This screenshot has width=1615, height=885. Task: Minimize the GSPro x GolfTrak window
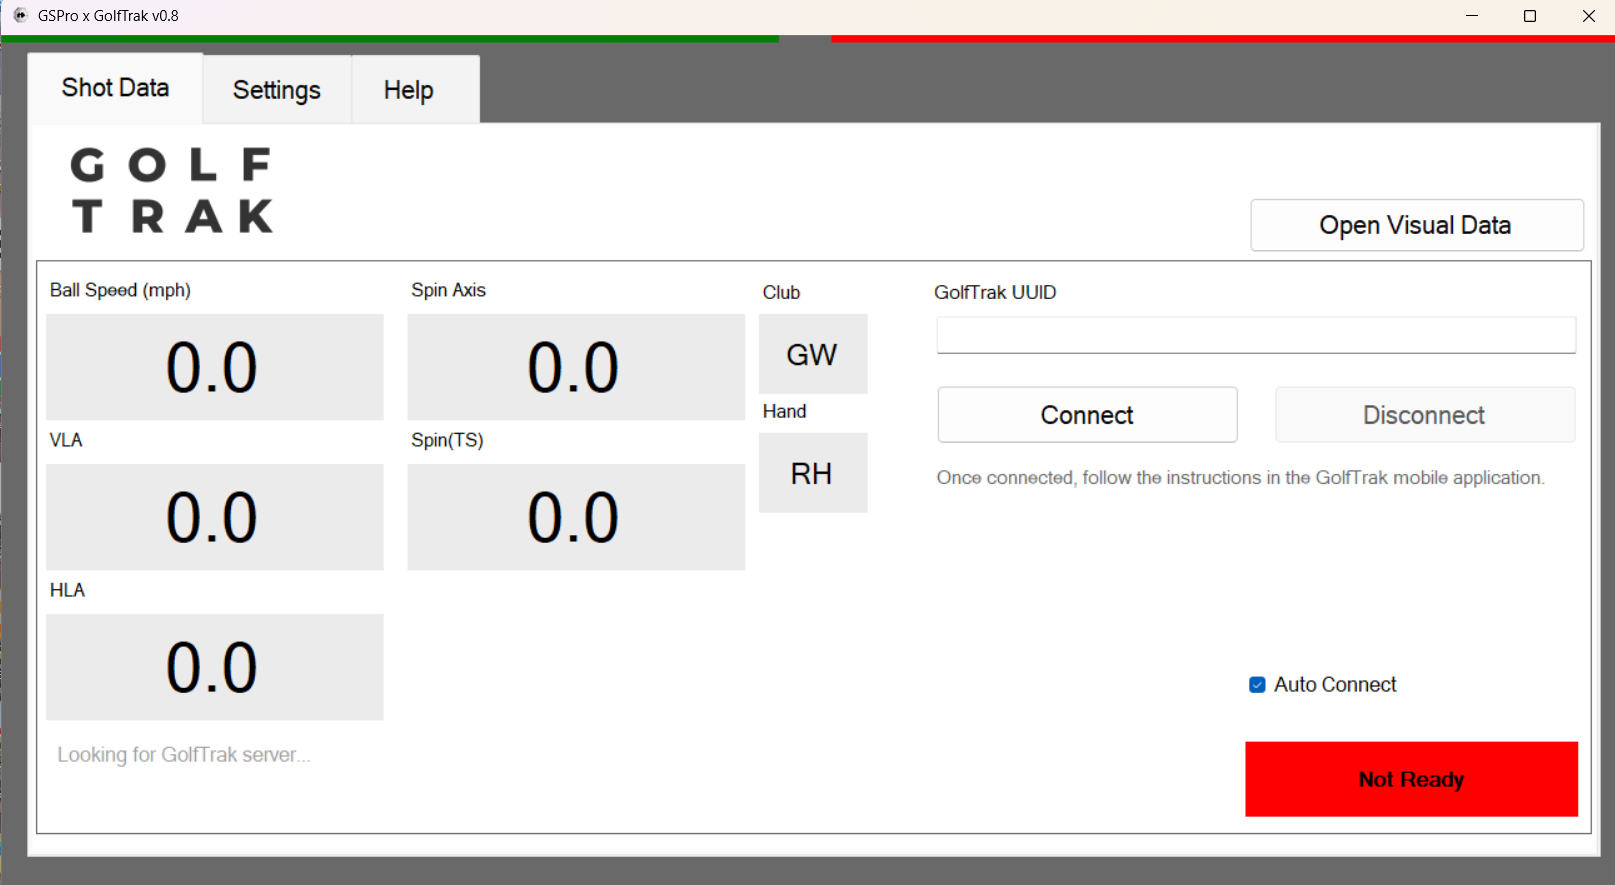tap(1471, 16)
